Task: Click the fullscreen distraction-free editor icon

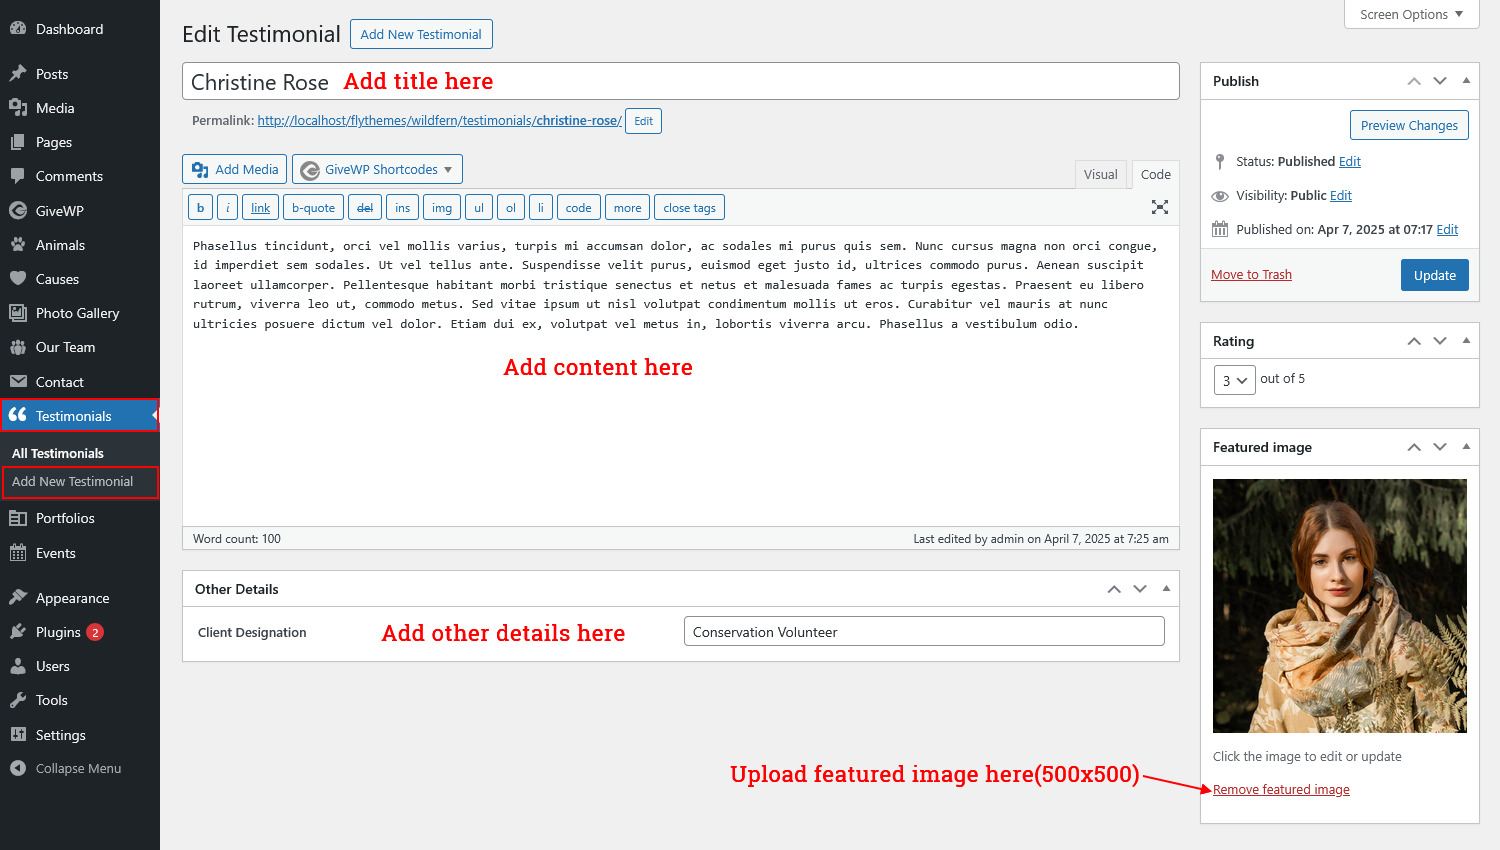Action: coord(1159,207)
